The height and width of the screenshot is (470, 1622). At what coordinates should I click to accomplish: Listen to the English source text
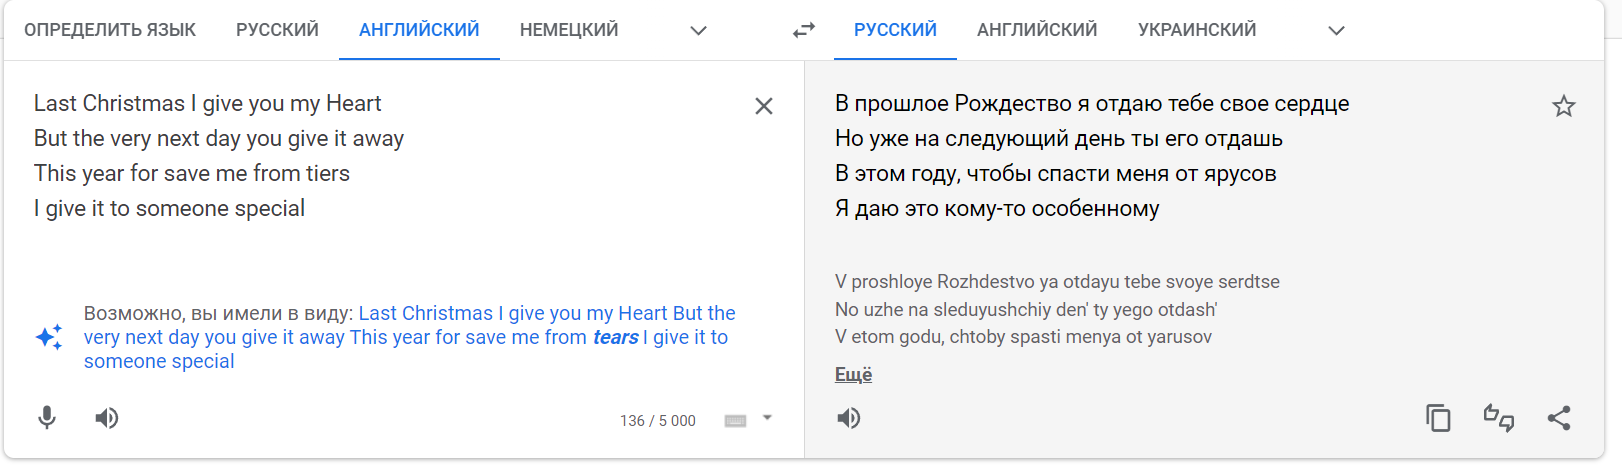coord(107,418)
